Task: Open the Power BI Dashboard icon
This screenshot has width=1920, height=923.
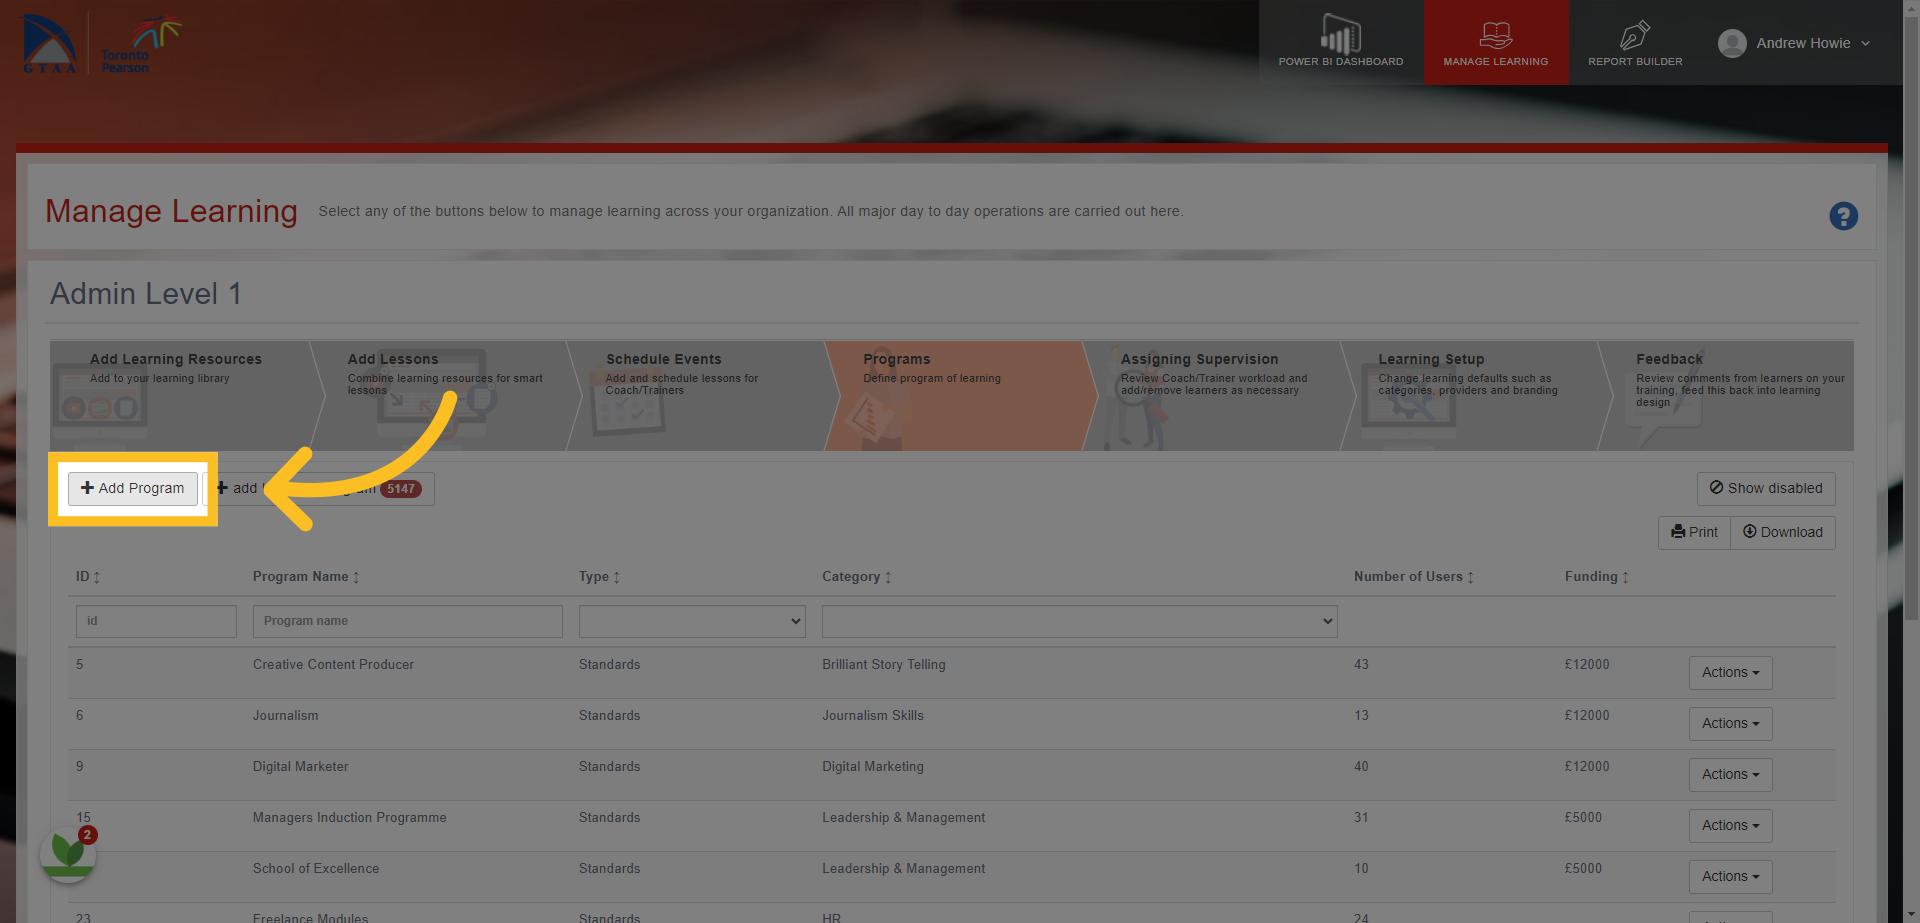Action: (1340, 35)
